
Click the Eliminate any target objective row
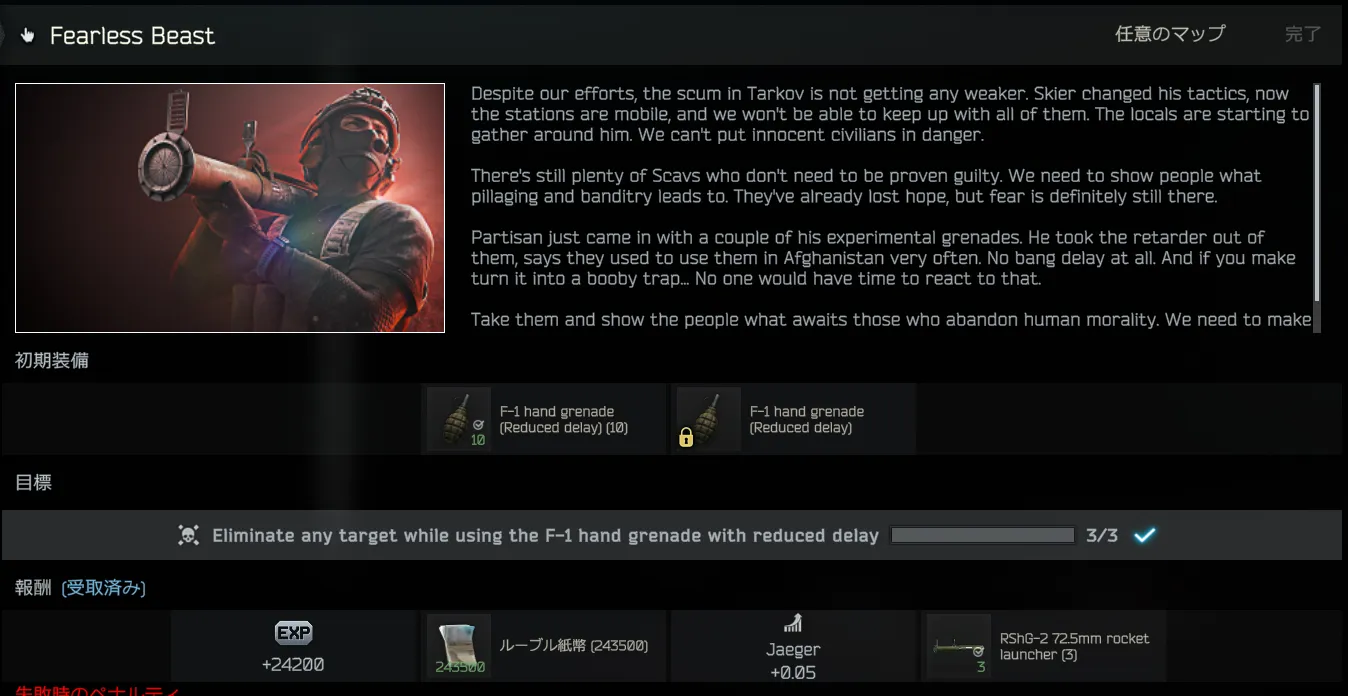672,535
